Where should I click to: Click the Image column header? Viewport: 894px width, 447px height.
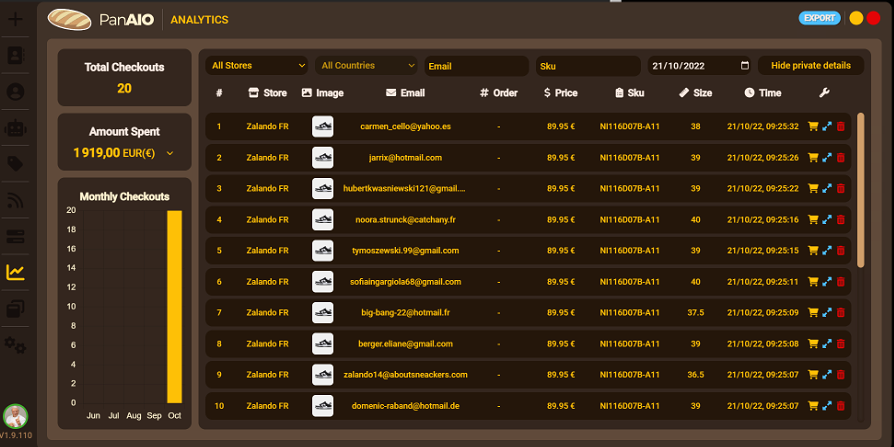click(323, 93)
